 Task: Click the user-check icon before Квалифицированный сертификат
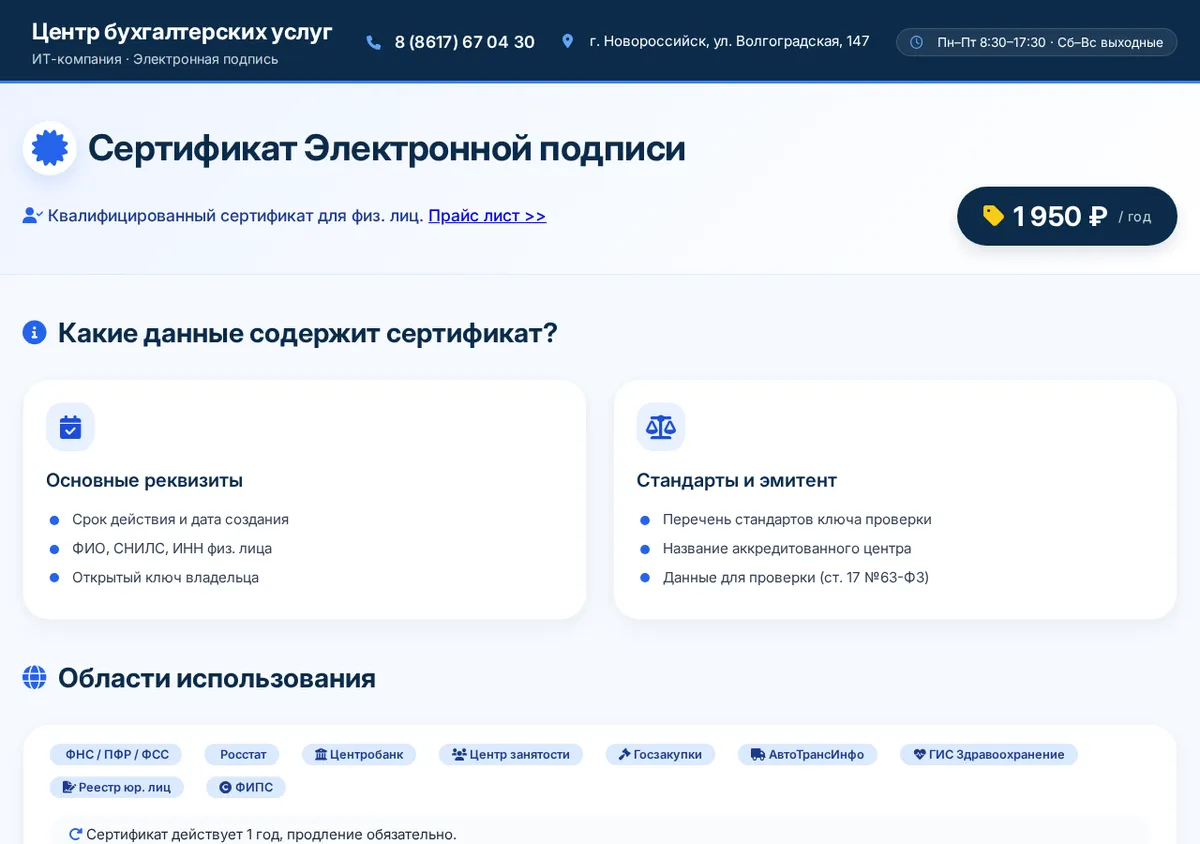click(32, 216)
